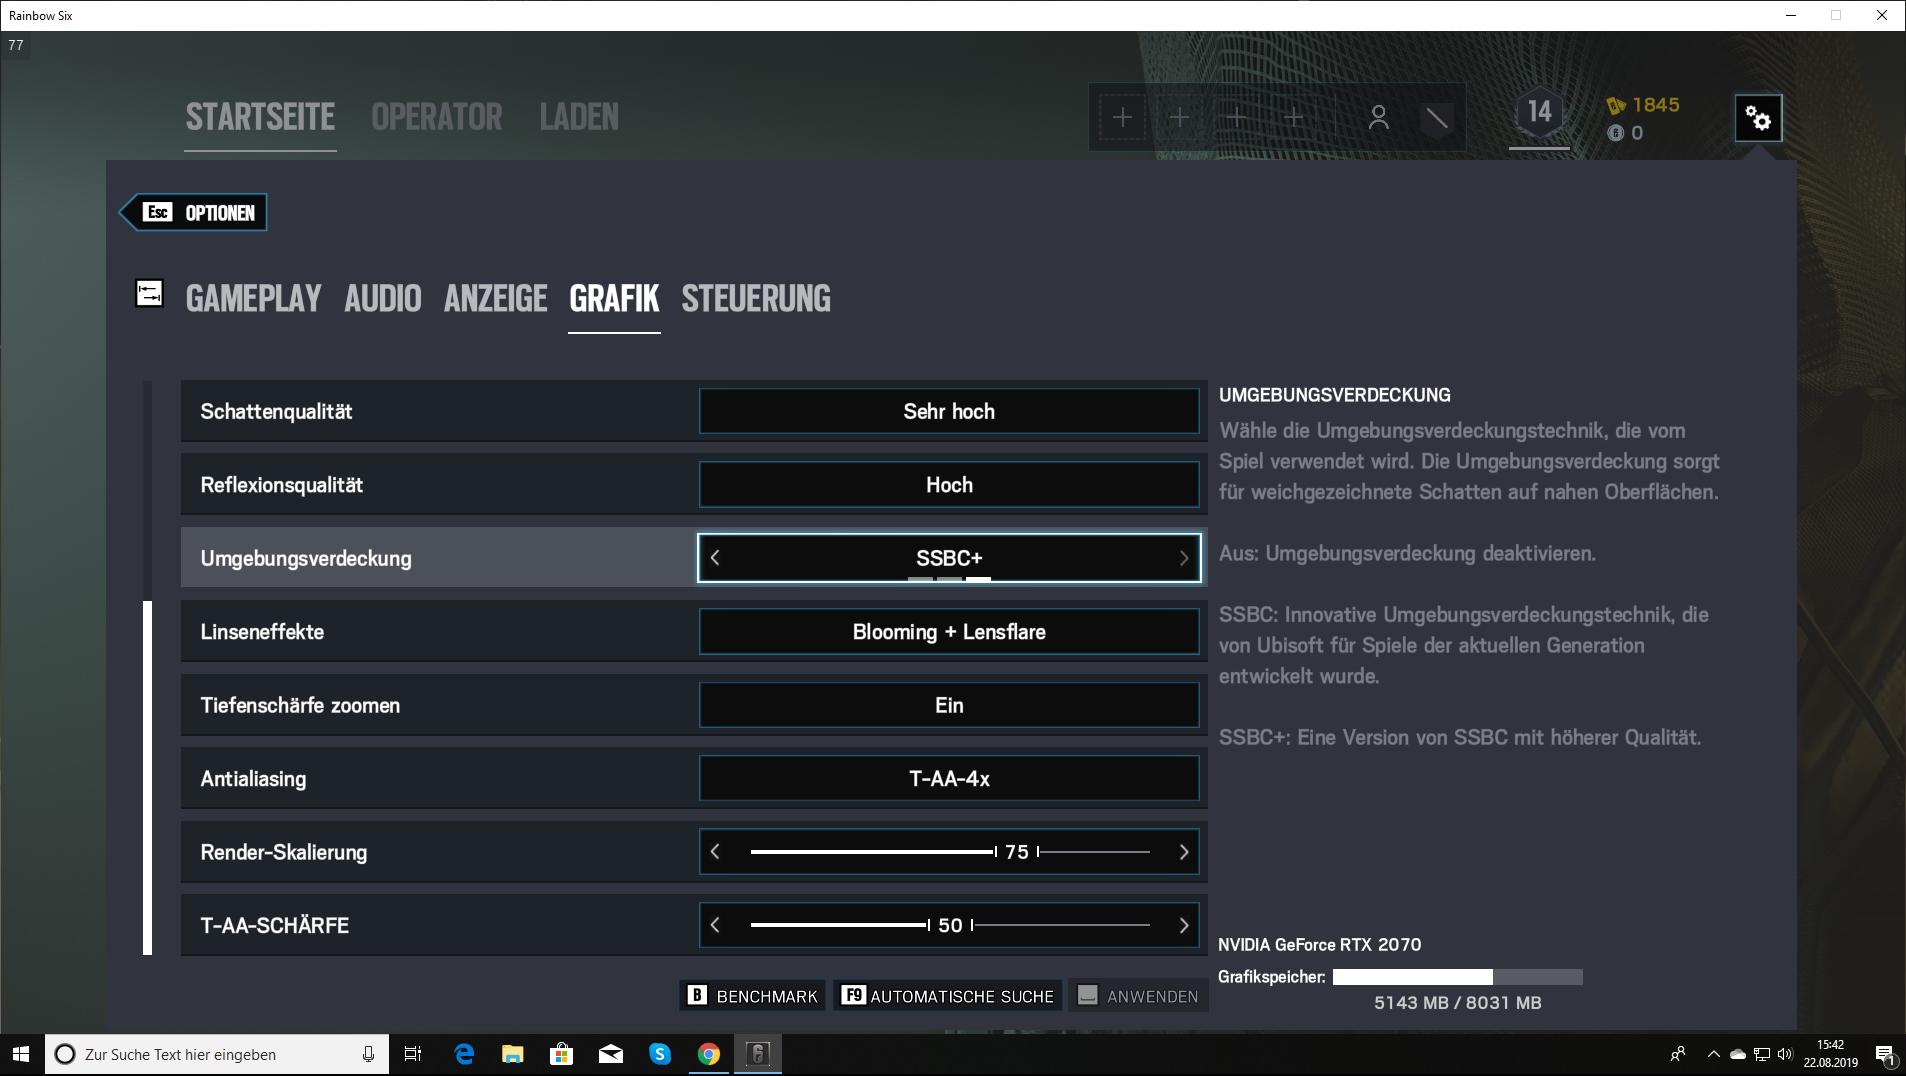Click the Renown currency 1845 icon

1615,105
